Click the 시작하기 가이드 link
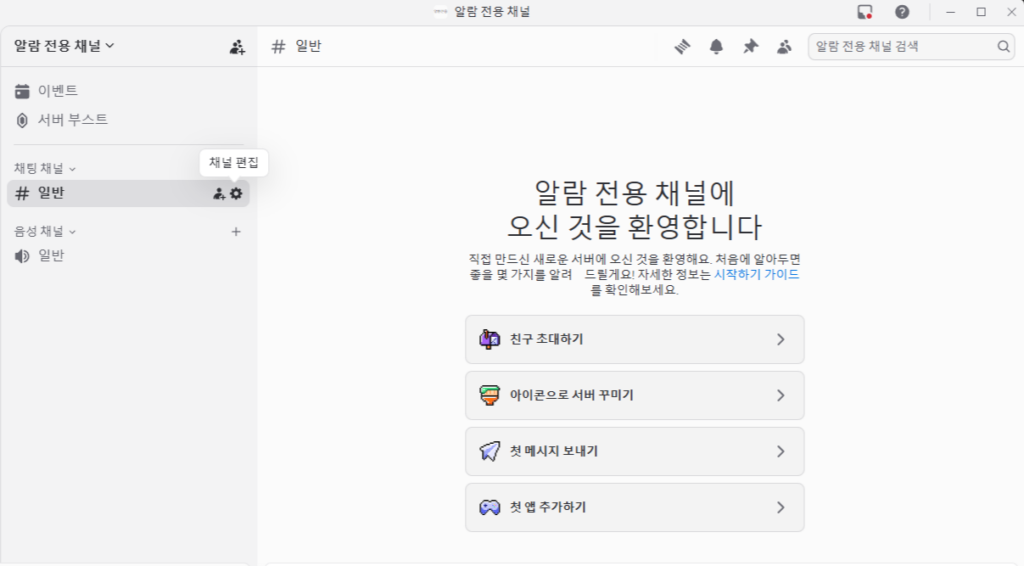Viewport: 1024px width, 566px height. coord(756,274)
